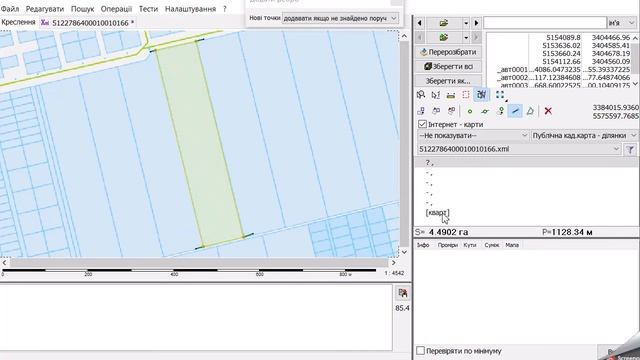Click the open folder icon button
The height and width of the screenshot is (360, 640).
click(444, 23)
